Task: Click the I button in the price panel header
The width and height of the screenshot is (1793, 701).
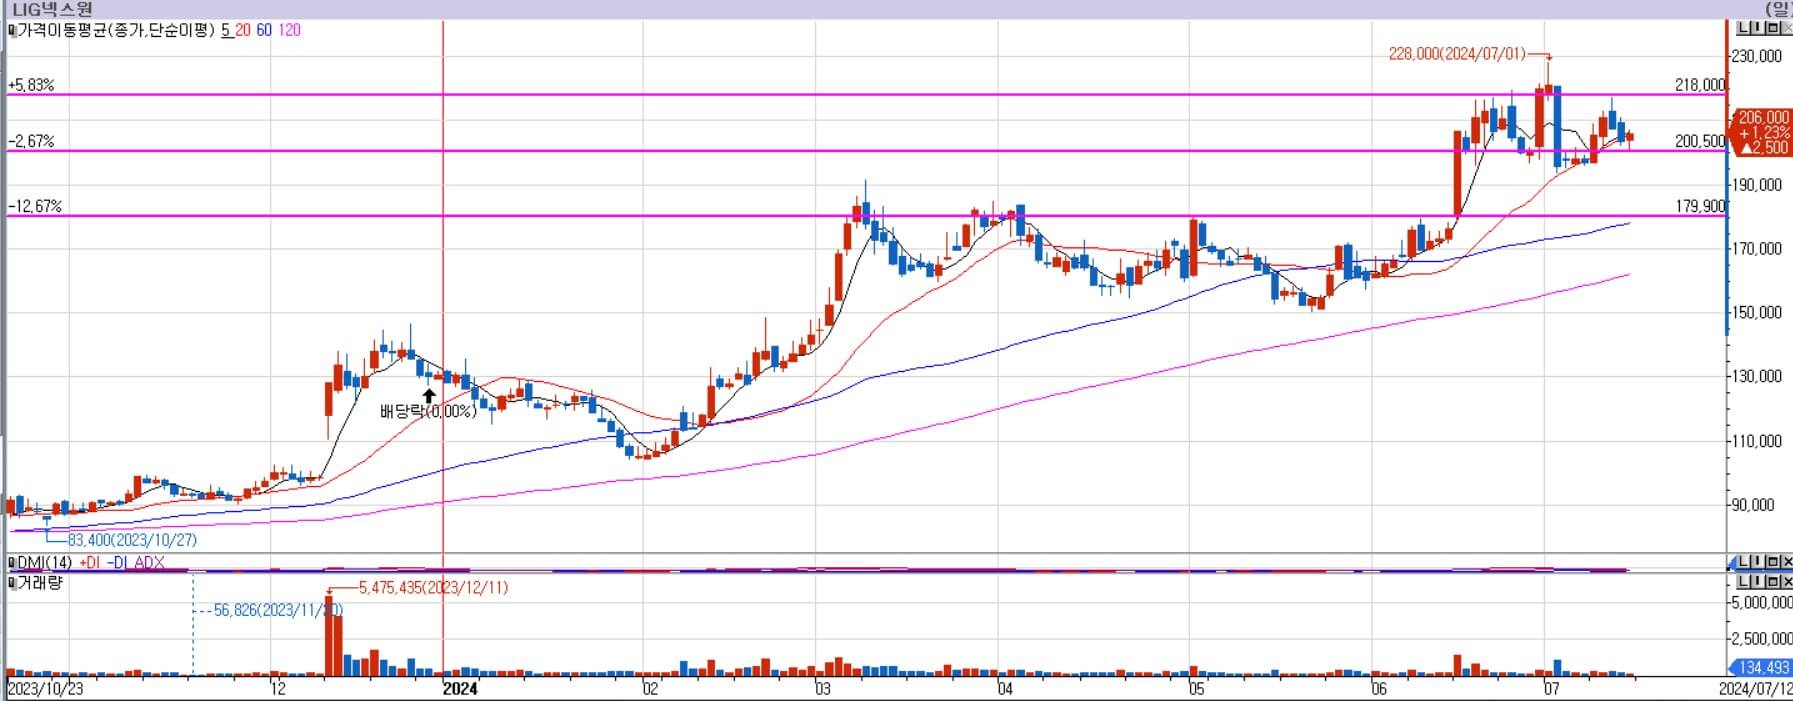Action: 1759,28
